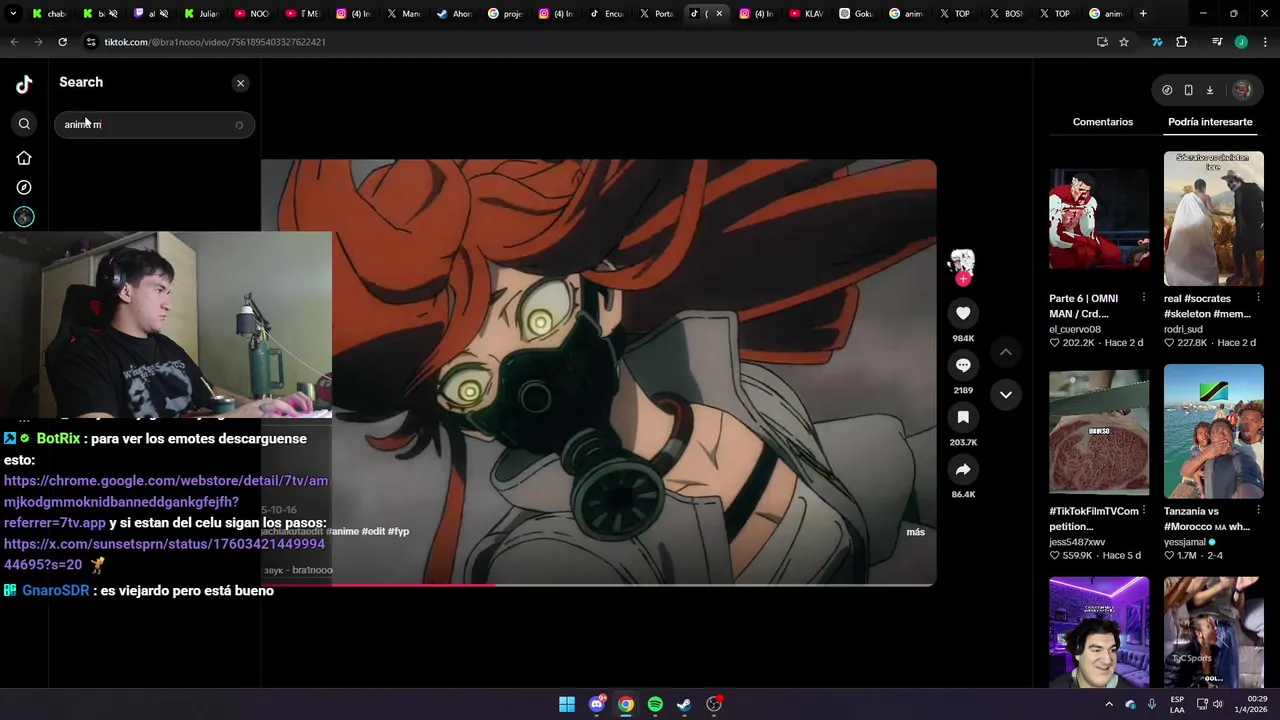1280x720 pixels.
Task: Visit yessjamal profile link
Action: point(1185,542)
